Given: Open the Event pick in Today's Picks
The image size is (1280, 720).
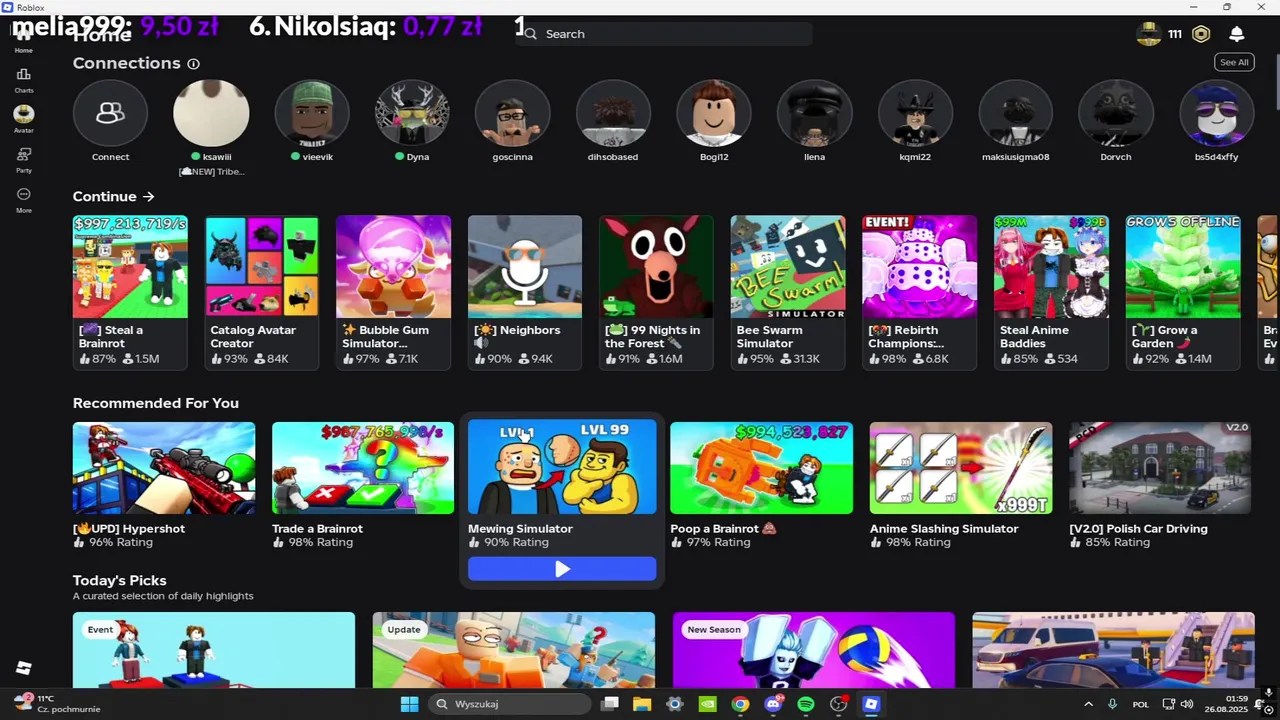Looking at the screenshot, I should (x=214, y=650).
